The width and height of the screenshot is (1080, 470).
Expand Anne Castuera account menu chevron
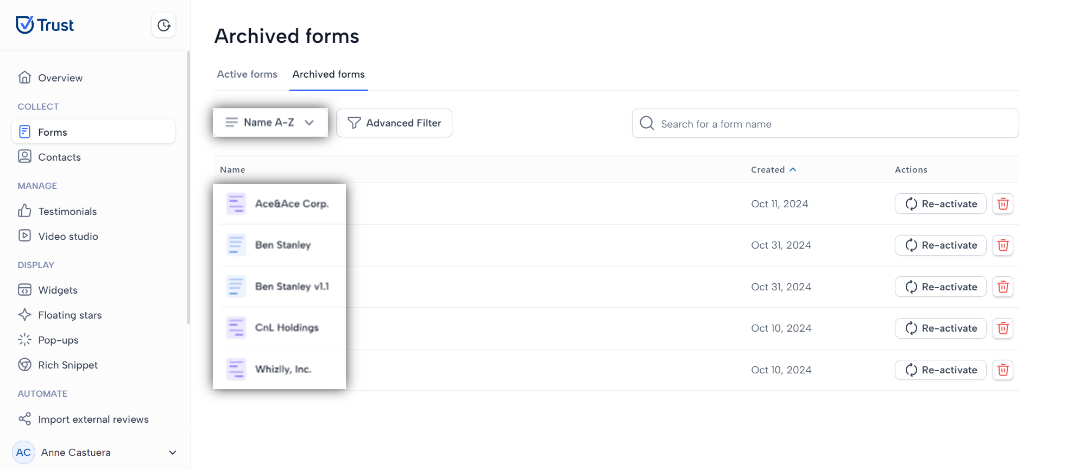tap(172, 453)
